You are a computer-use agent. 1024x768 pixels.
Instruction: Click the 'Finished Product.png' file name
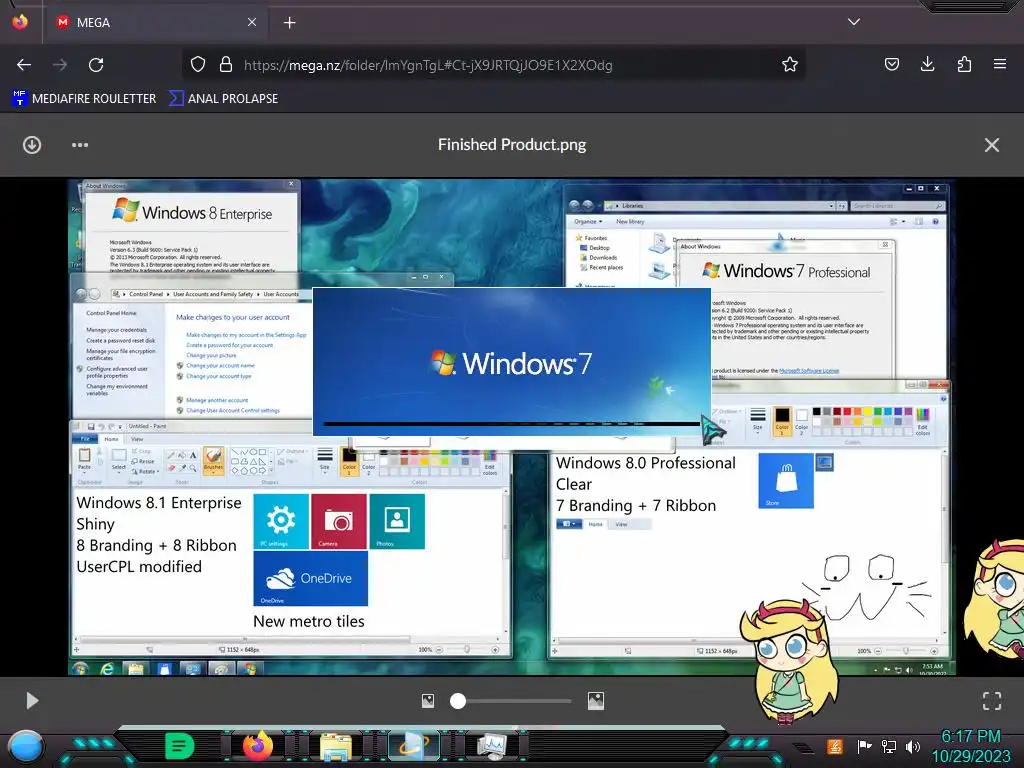512,144
